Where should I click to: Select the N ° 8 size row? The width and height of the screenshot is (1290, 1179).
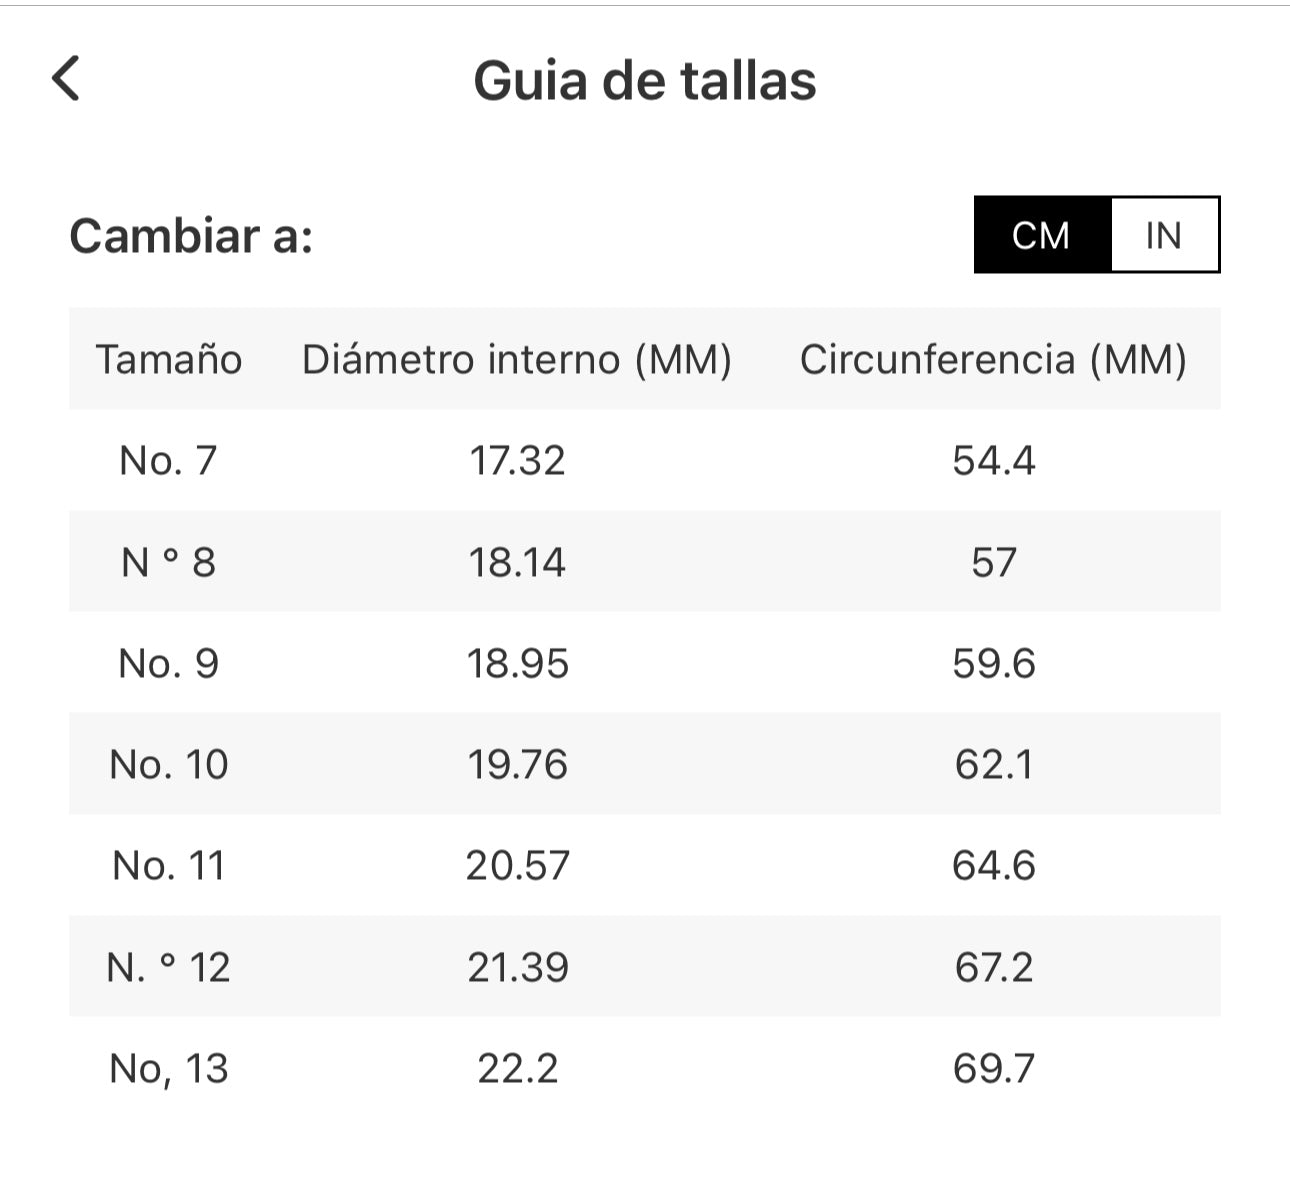point(168,562)
